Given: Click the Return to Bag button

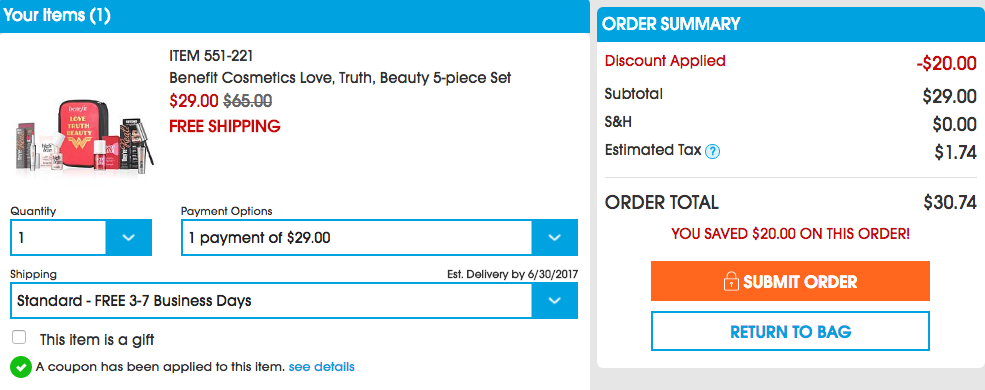Looking at the screenshot, I should [790, 331].
